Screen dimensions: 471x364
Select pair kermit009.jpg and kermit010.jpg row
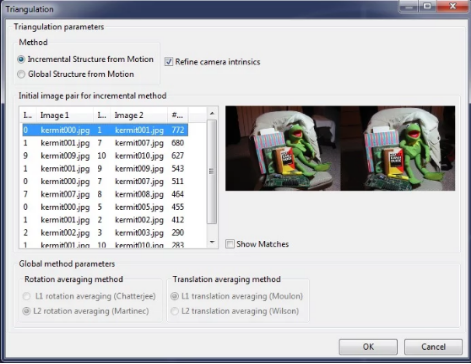(x=105, y=156)
